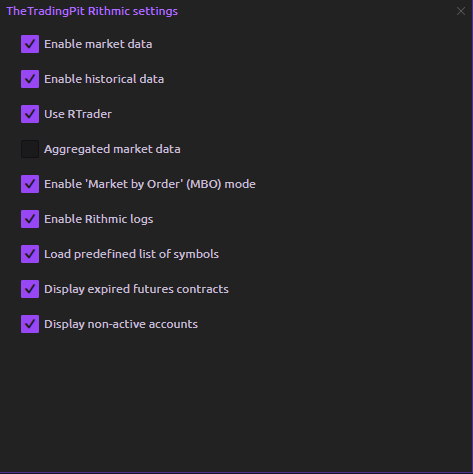473x474 pixels.
Task: Untick the Load predefined list of symbols checkbox
Action: point(30,254)
